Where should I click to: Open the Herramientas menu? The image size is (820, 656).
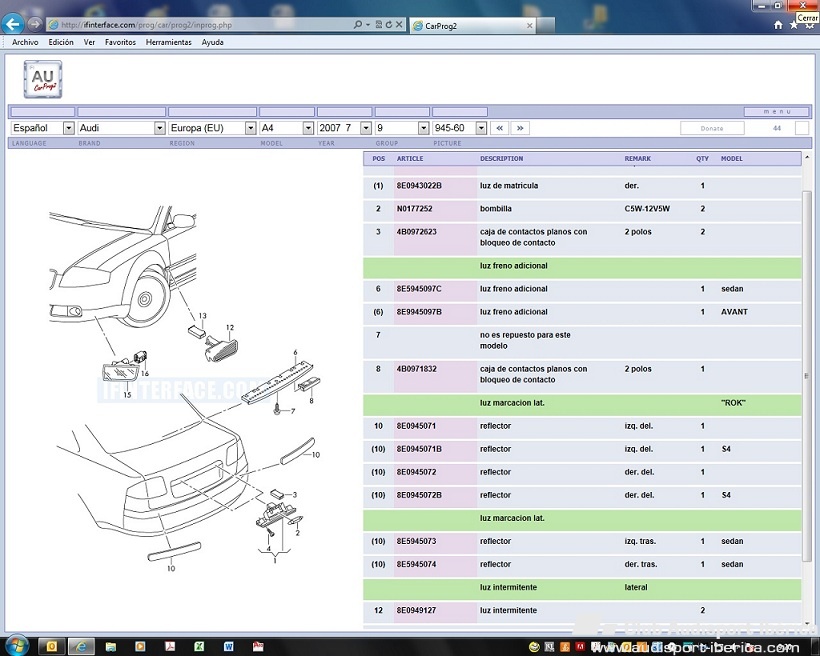168,43
